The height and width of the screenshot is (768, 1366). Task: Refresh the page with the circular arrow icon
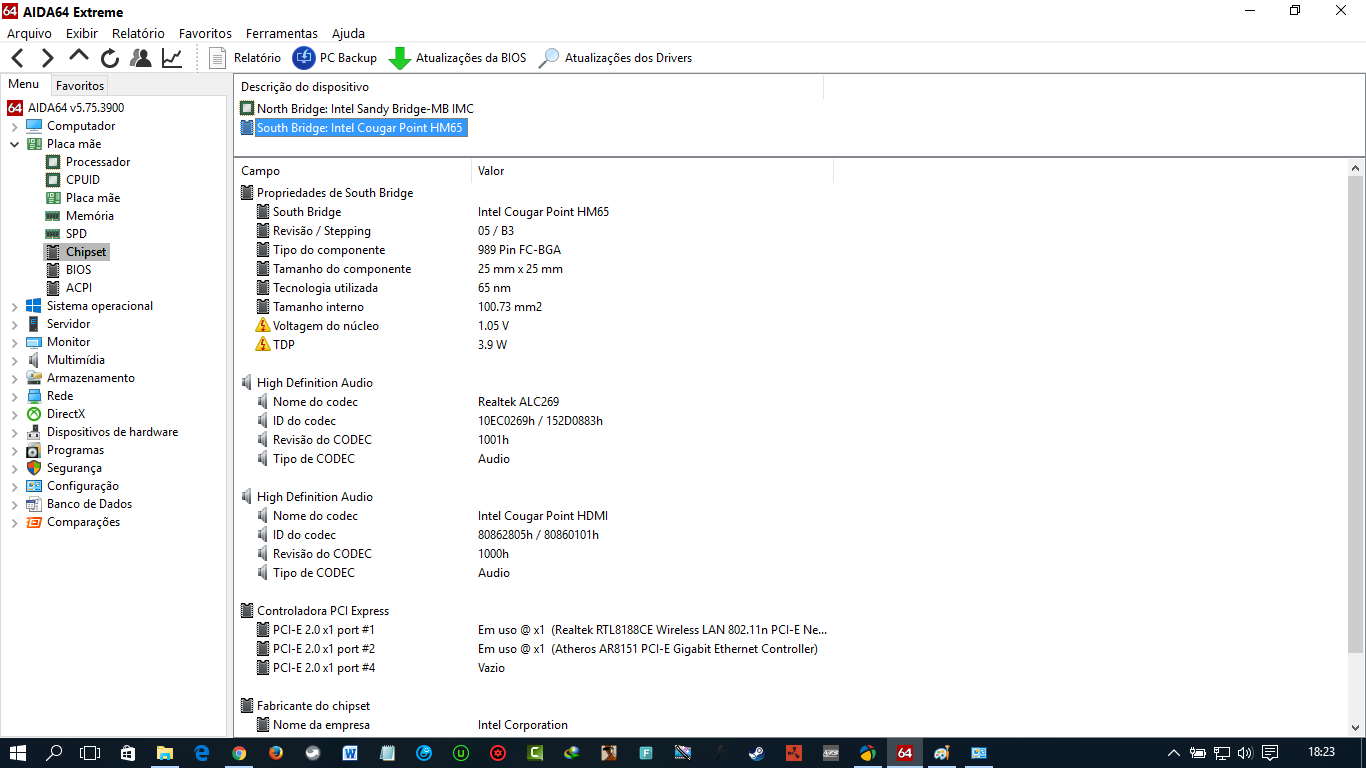point(110,58)
